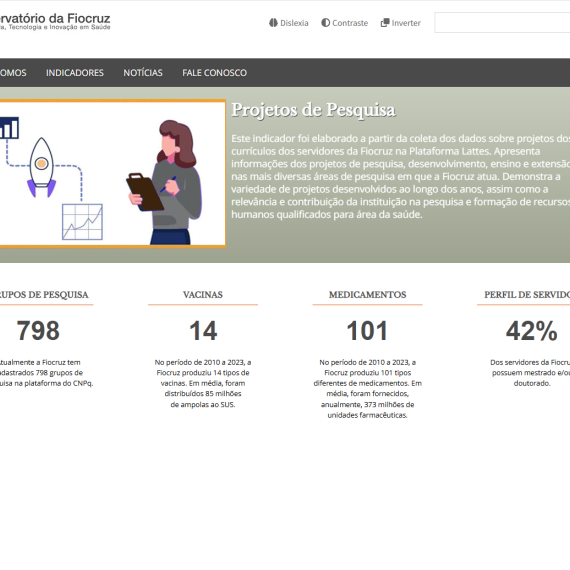Click the text 'distribuídos 85 milhões'
This screenshot has height=570, width=570.
[x=203, y=394]
